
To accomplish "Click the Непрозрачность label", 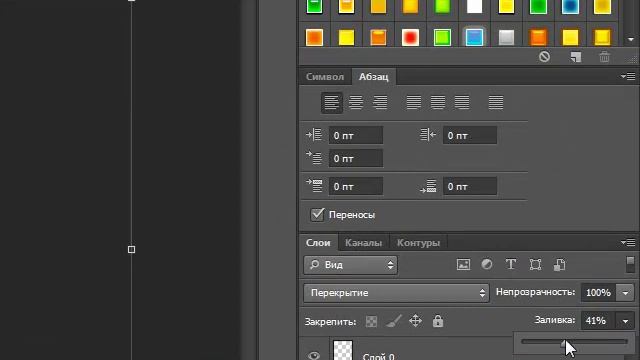I will pos(536,292).
